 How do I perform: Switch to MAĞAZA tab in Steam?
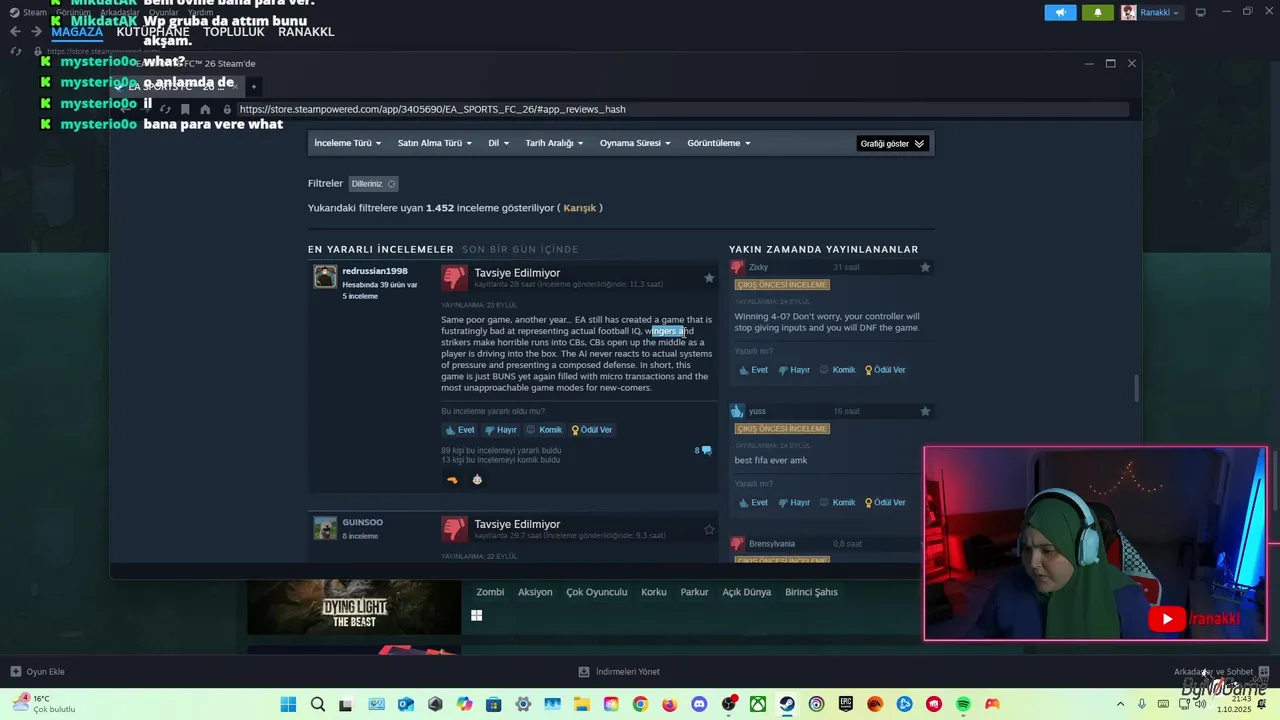(x=77, y=32)
